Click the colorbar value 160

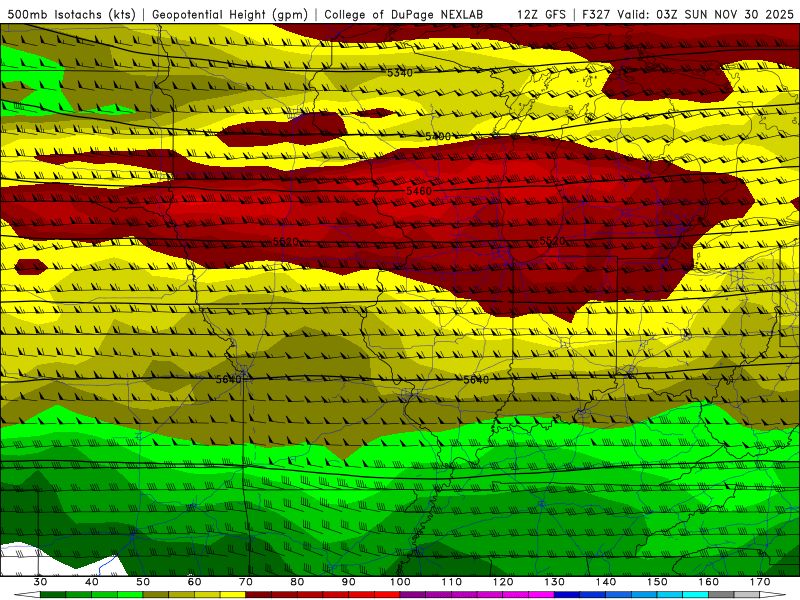[709, 582]
